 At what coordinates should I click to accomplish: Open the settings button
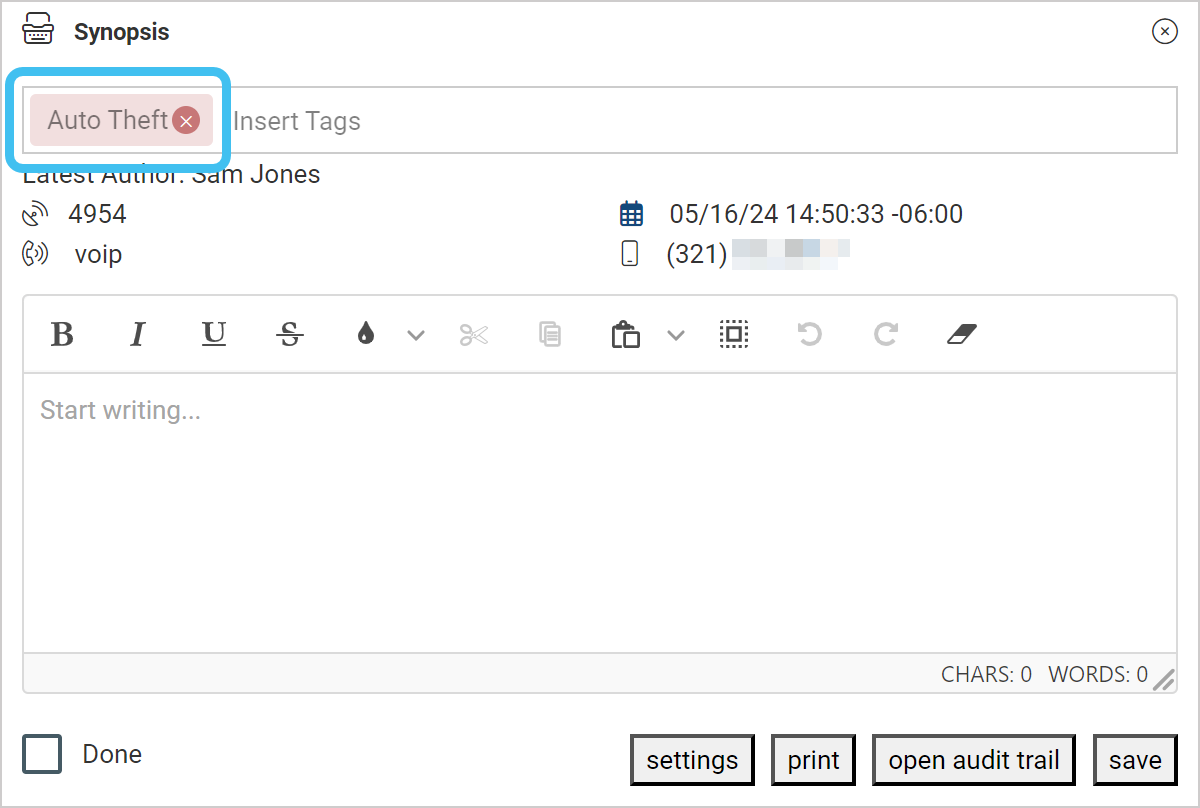click(x=692, y=761)
